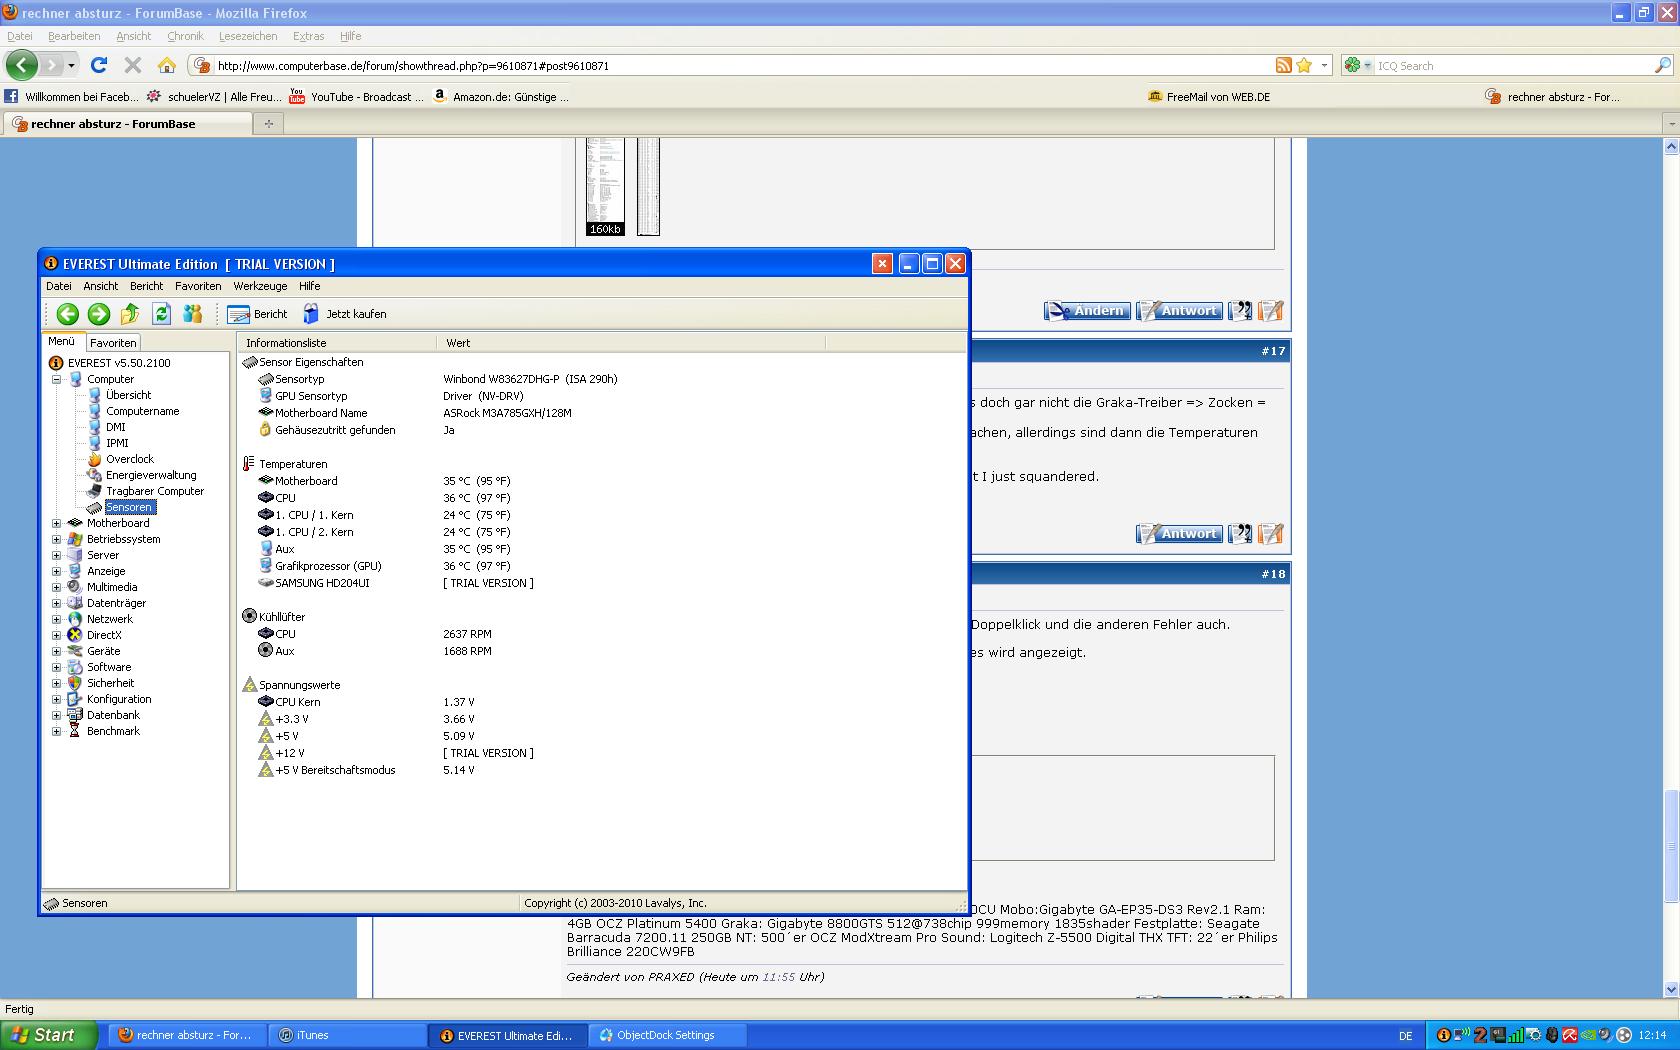1680x1050 pixels.
Task: Open 160kb attachment thumbnail
Action: pyautogui.click(x=605, y=187)
